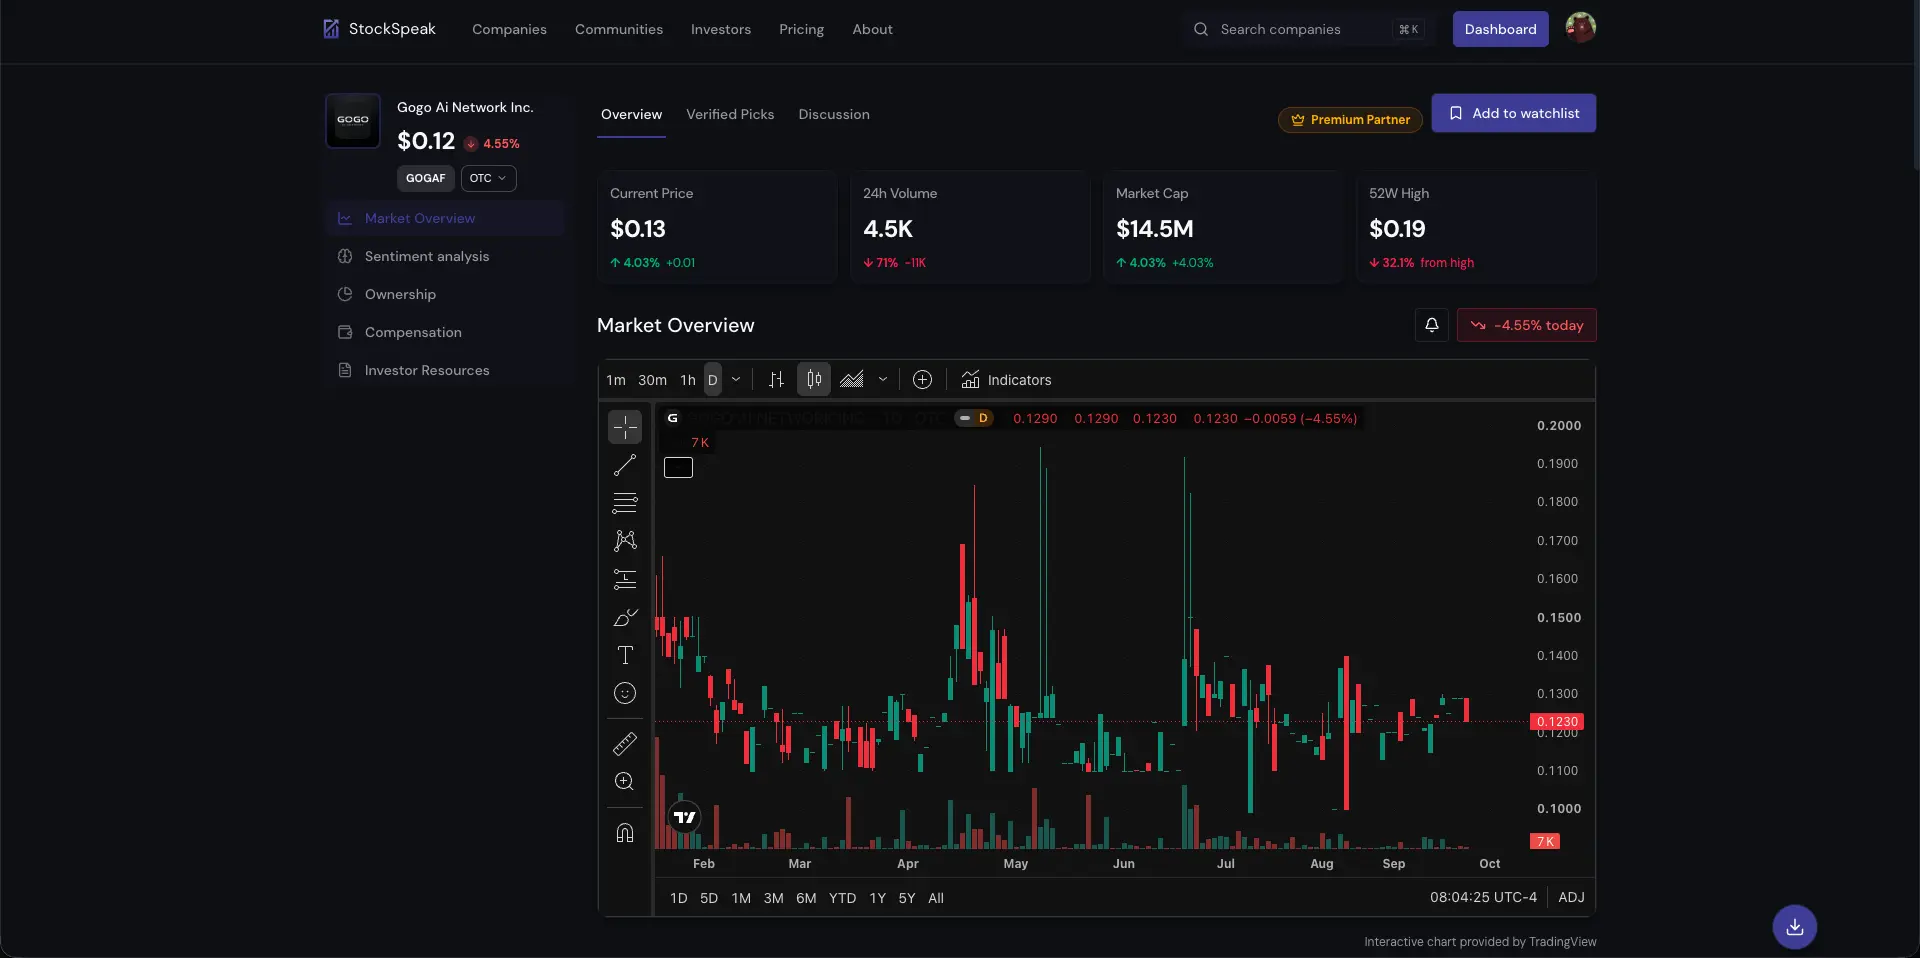Click the zoom in tool

[625, 782]
